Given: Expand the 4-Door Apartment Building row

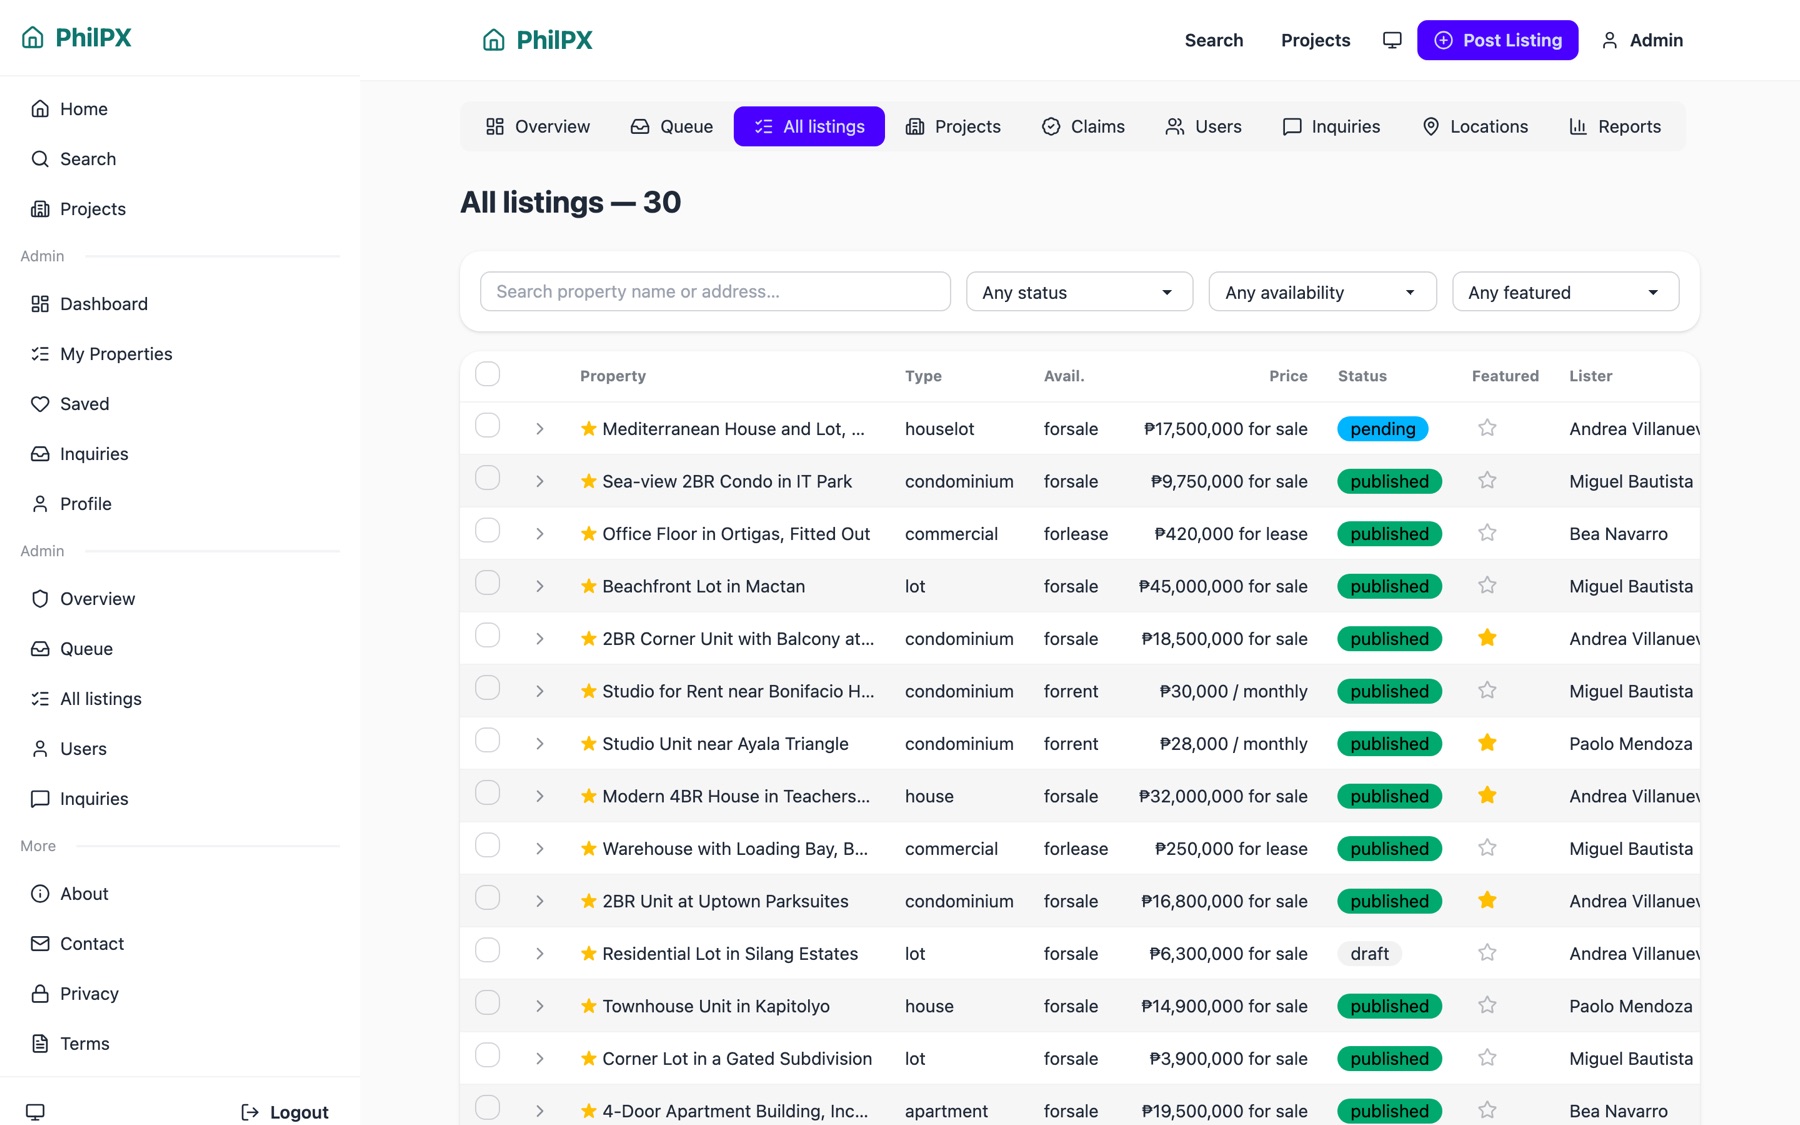Looking at the screenshot, I should coord(539,1111).
